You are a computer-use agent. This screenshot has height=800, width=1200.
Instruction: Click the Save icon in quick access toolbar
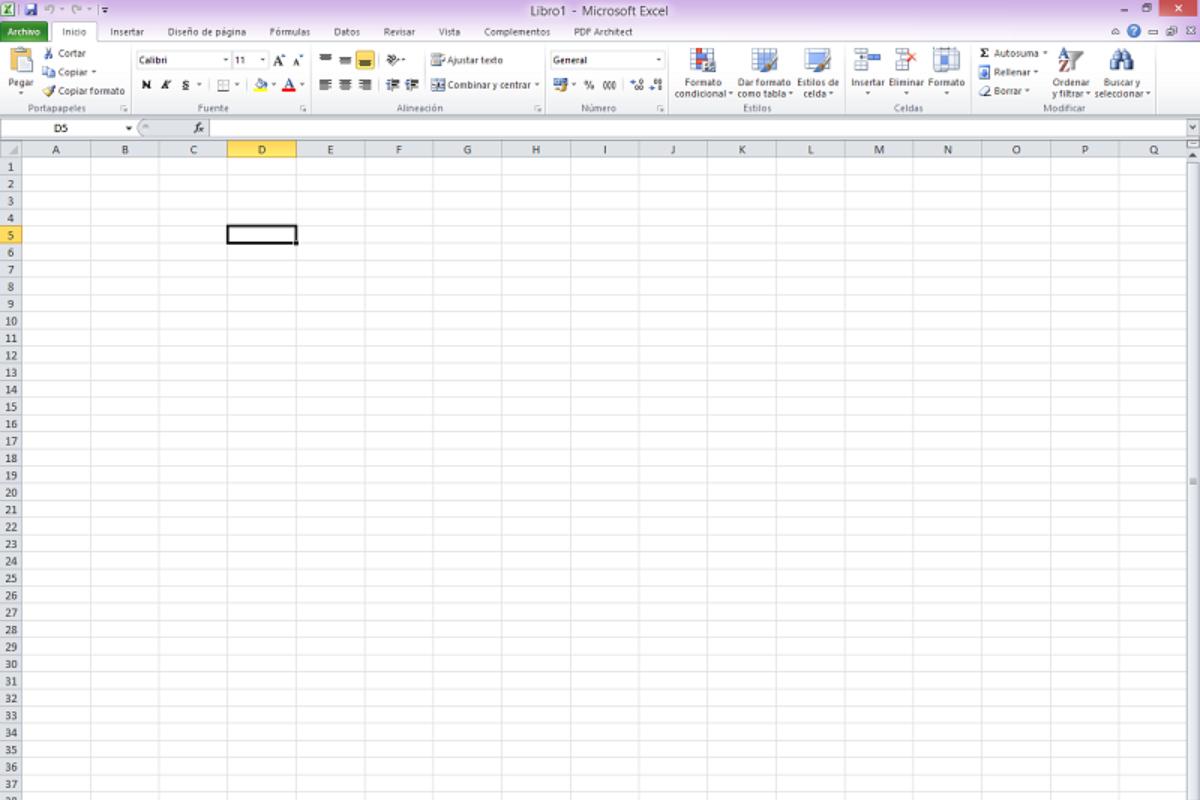[30, 10]
